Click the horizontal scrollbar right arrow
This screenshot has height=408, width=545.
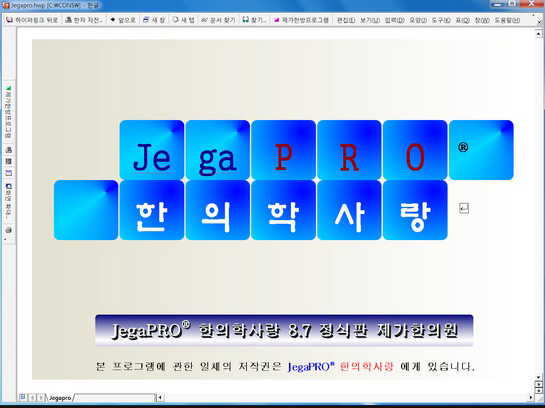click(530, 397)
